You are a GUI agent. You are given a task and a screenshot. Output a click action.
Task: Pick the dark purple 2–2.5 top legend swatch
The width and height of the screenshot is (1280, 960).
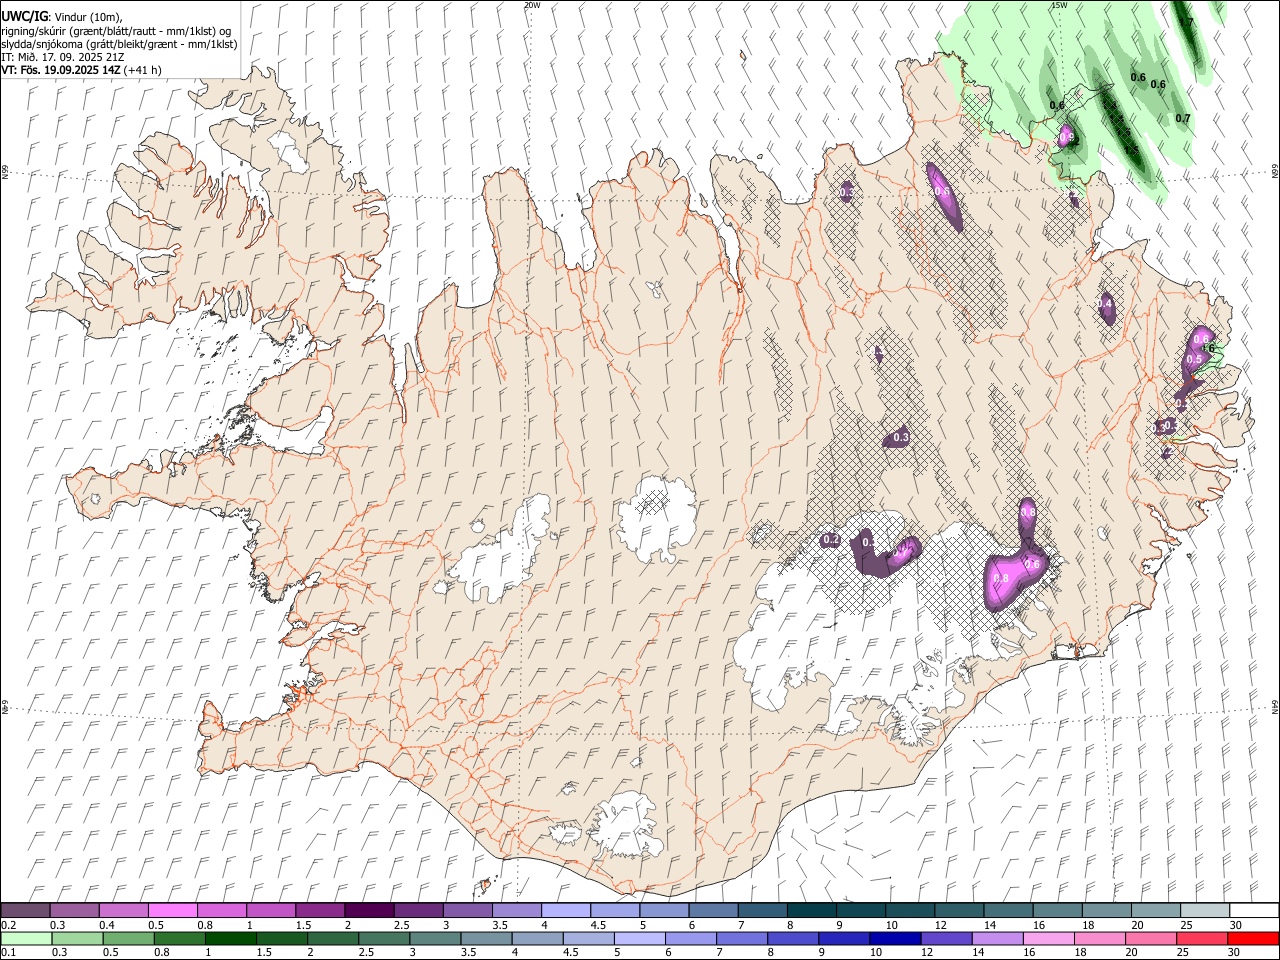[x=369, y=910]
